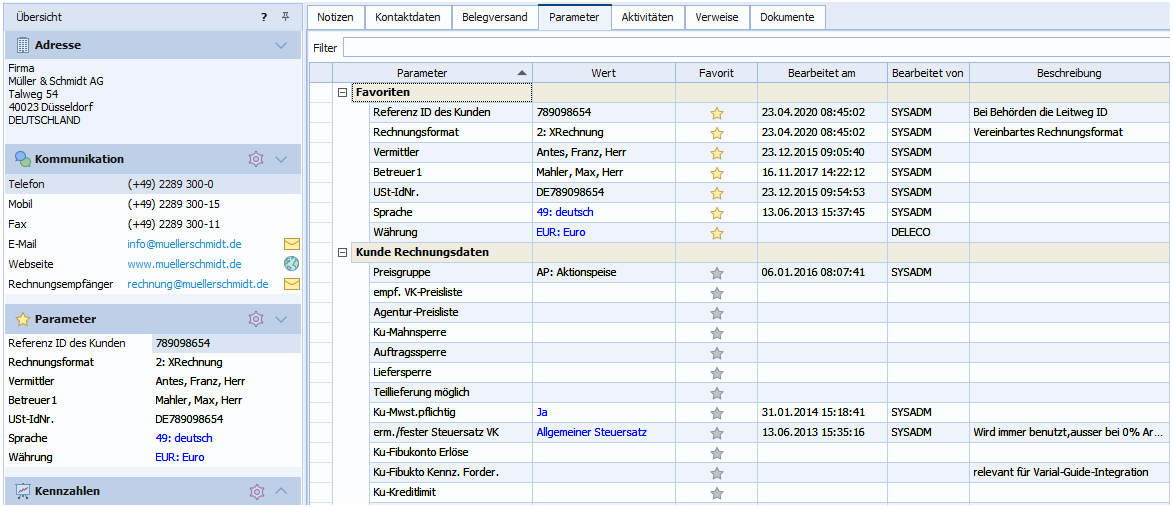Collapse the Kunde Rechnungsdaten group
1173x507 pixels.
343,253
